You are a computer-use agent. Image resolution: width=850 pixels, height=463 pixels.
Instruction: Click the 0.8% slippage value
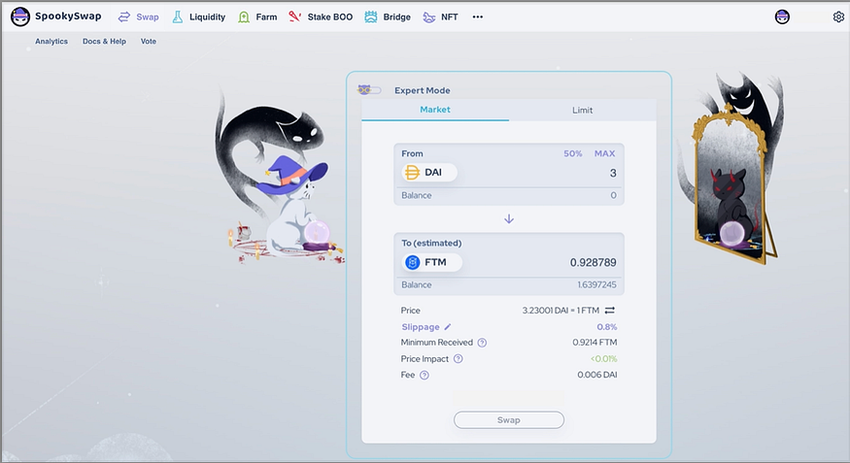607,327
